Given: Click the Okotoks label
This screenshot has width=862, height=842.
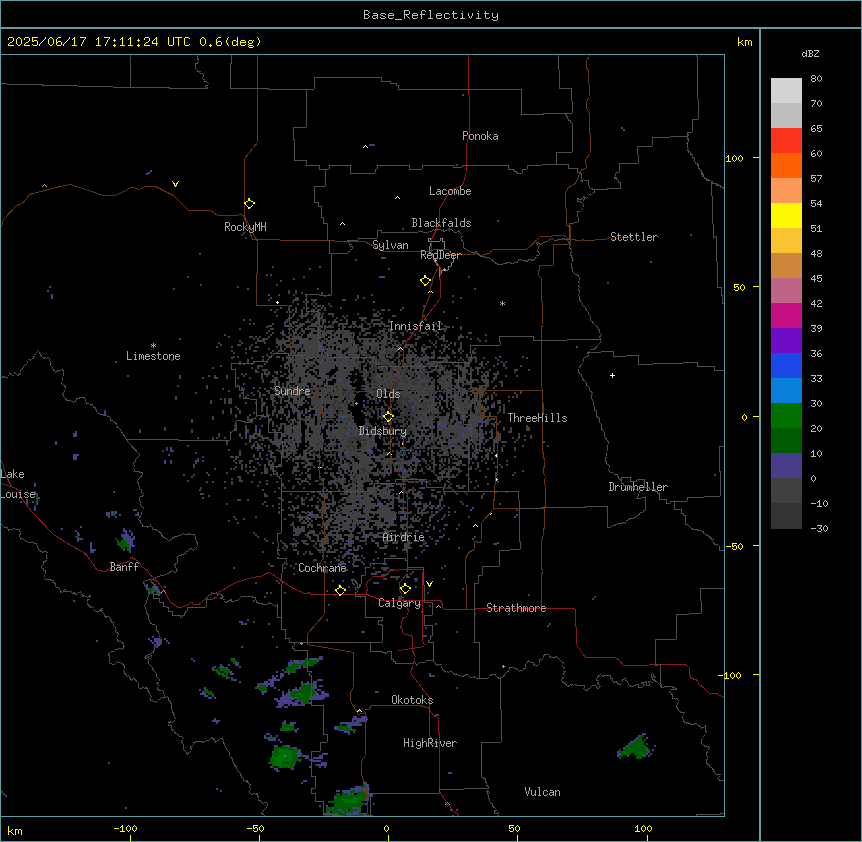Looking at the screenshot, I should pyautogui.click(x=412, y=700).
